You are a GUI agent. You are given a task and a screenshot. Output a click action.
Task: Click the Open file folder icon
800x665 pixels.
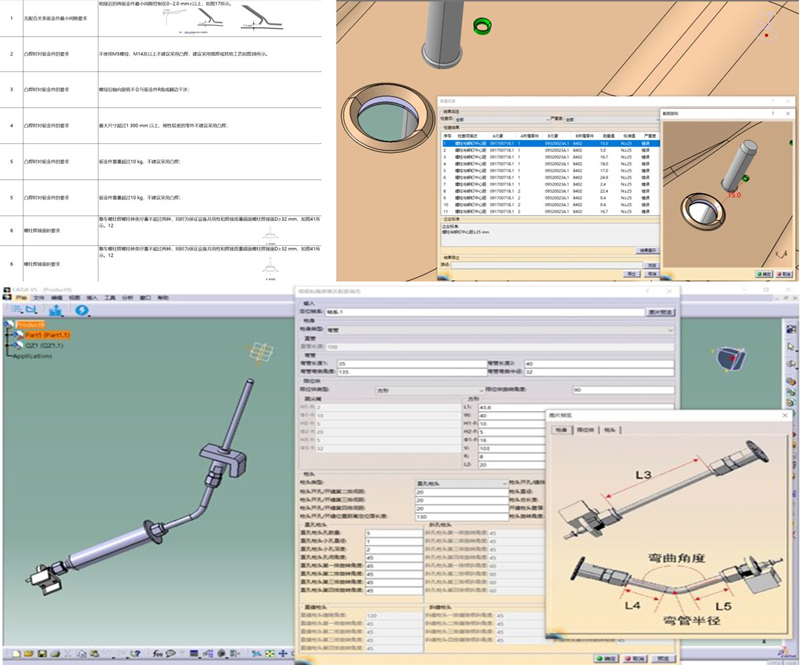[29, 654]
